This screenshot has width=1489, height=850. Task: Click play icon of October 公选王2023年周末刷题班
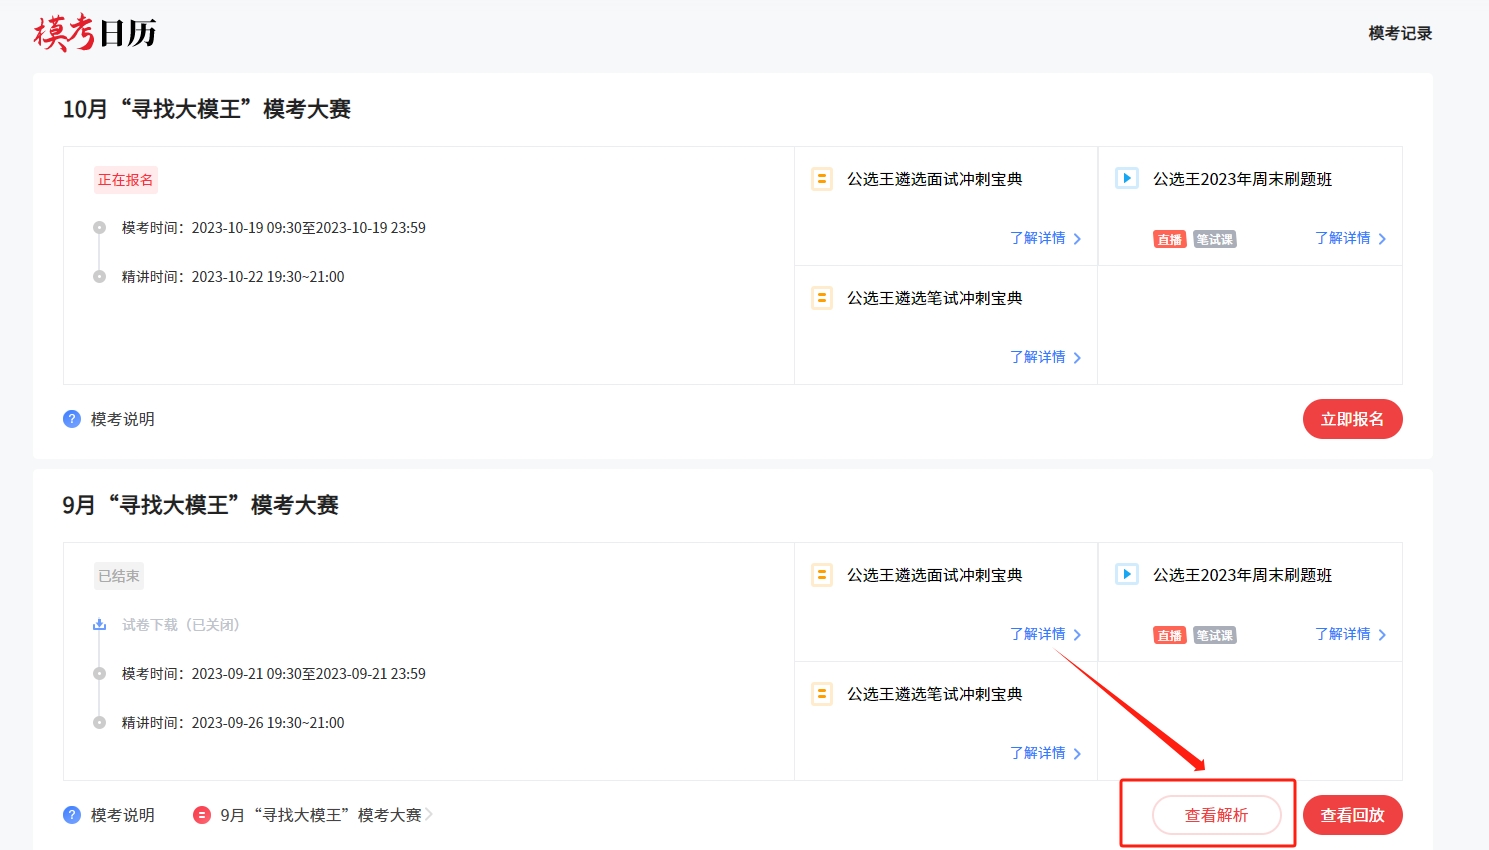coord(1126,179)
